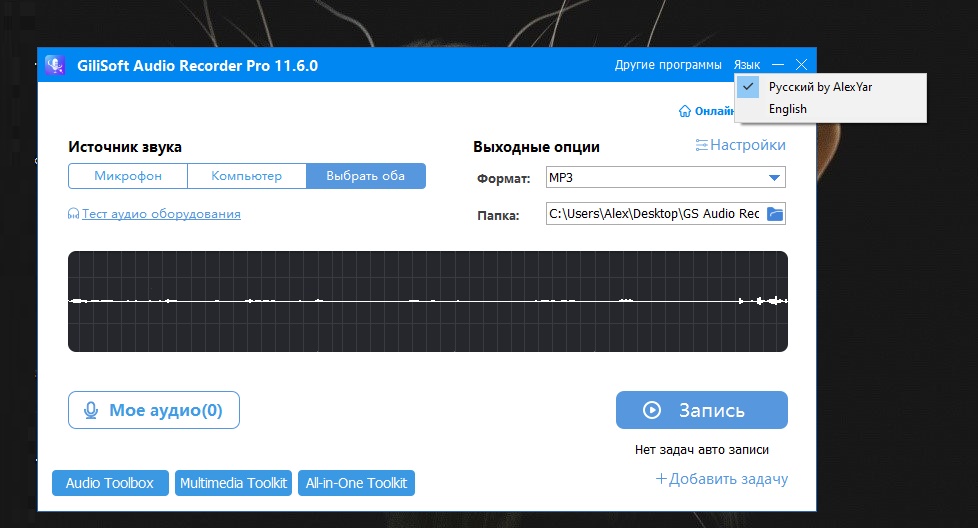Open the All-in-One Toolkit button

[356, 483]
